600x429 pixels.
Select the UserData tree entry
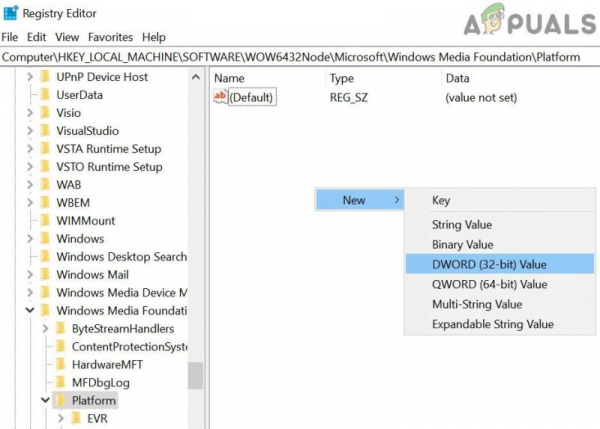(80, 95)
